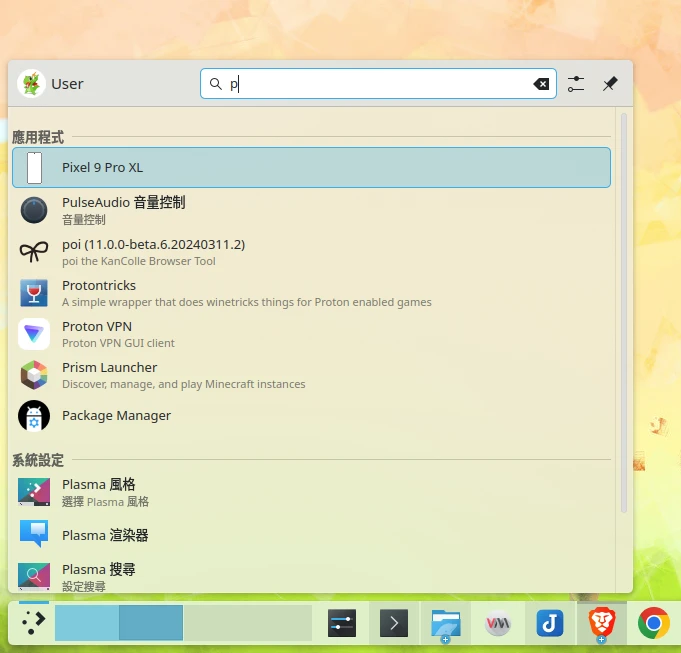Open Google Chrome from the taskbar
This screenshot has height=653, width=681.
(654, 623)
